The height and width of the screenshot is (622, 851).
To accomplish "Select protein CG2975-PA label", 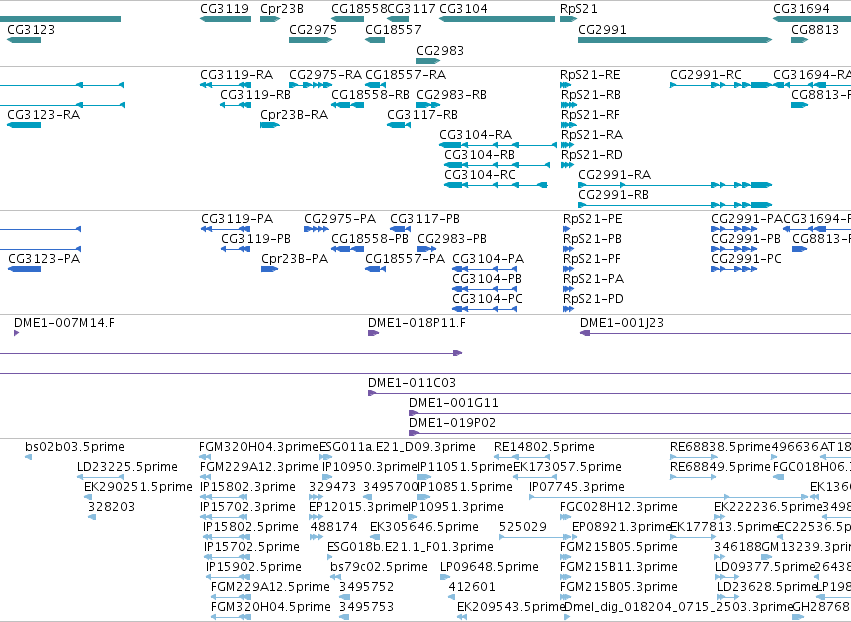I will click(340, 219).
